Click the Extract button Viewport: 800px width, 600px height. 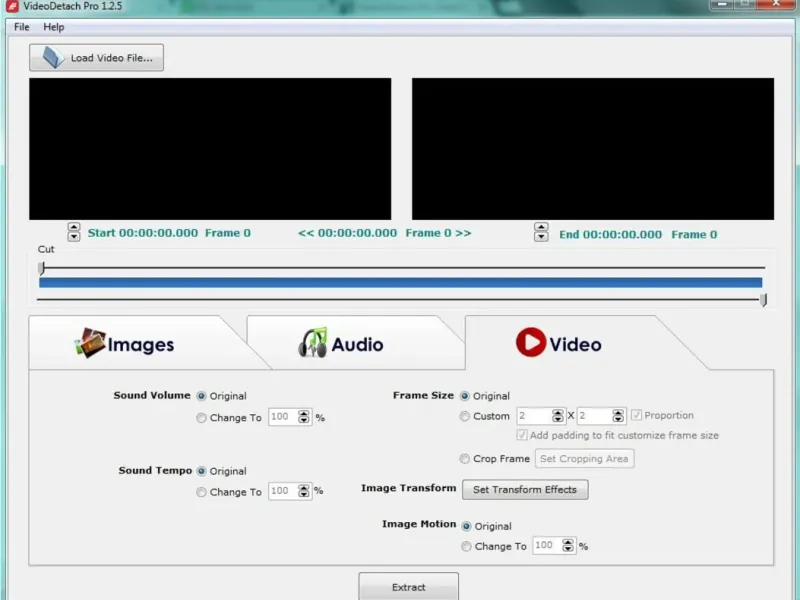click(409, 587)
